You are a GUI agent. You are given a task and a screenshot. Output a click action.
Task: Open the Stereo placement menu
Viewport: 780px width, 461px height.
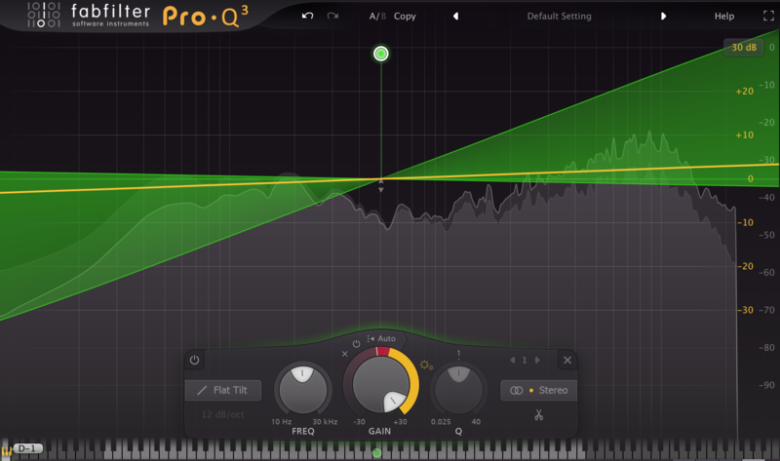[539, 390]
